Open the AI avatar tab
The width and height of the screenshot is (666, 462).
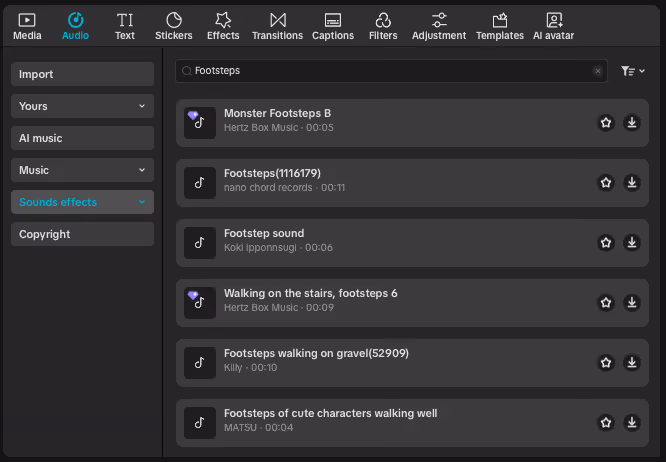point(554,26)
